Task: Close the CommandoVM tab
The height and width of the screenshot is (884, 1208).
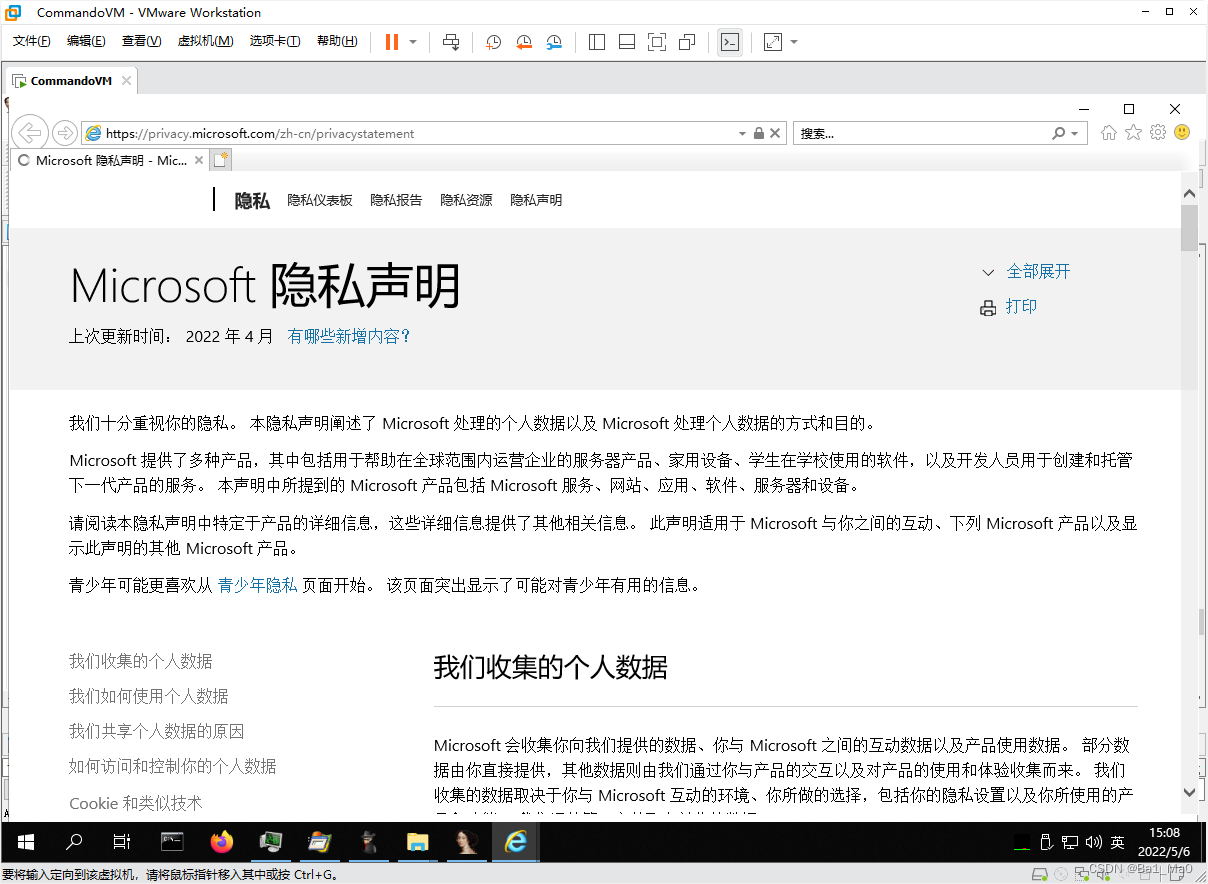Action: (126, 81)
